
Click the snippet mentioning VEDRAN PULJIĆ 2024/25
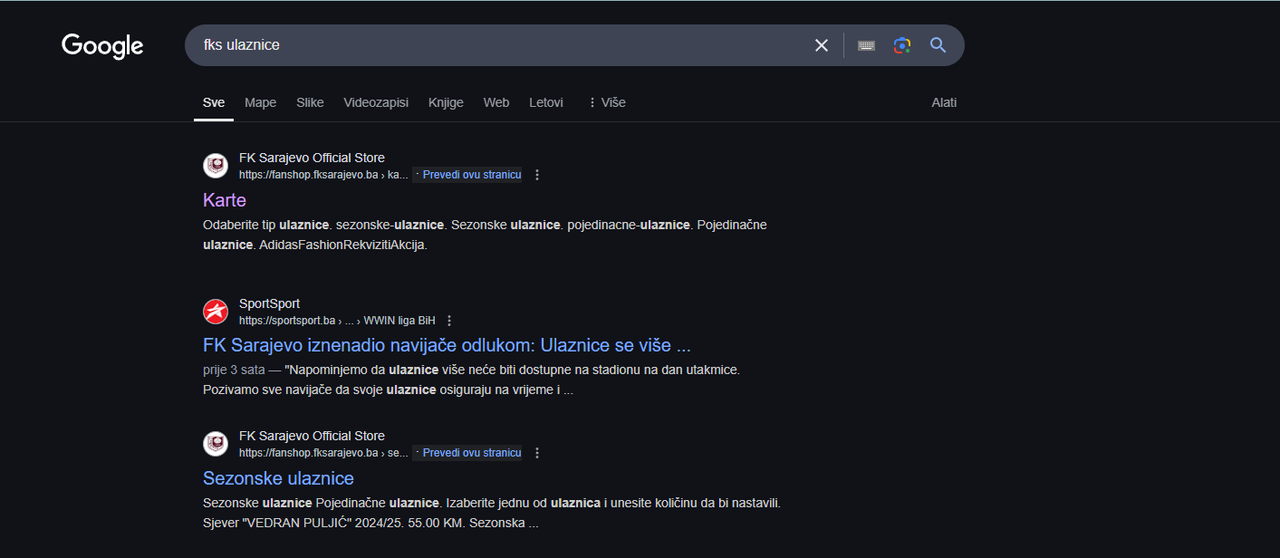492,513
